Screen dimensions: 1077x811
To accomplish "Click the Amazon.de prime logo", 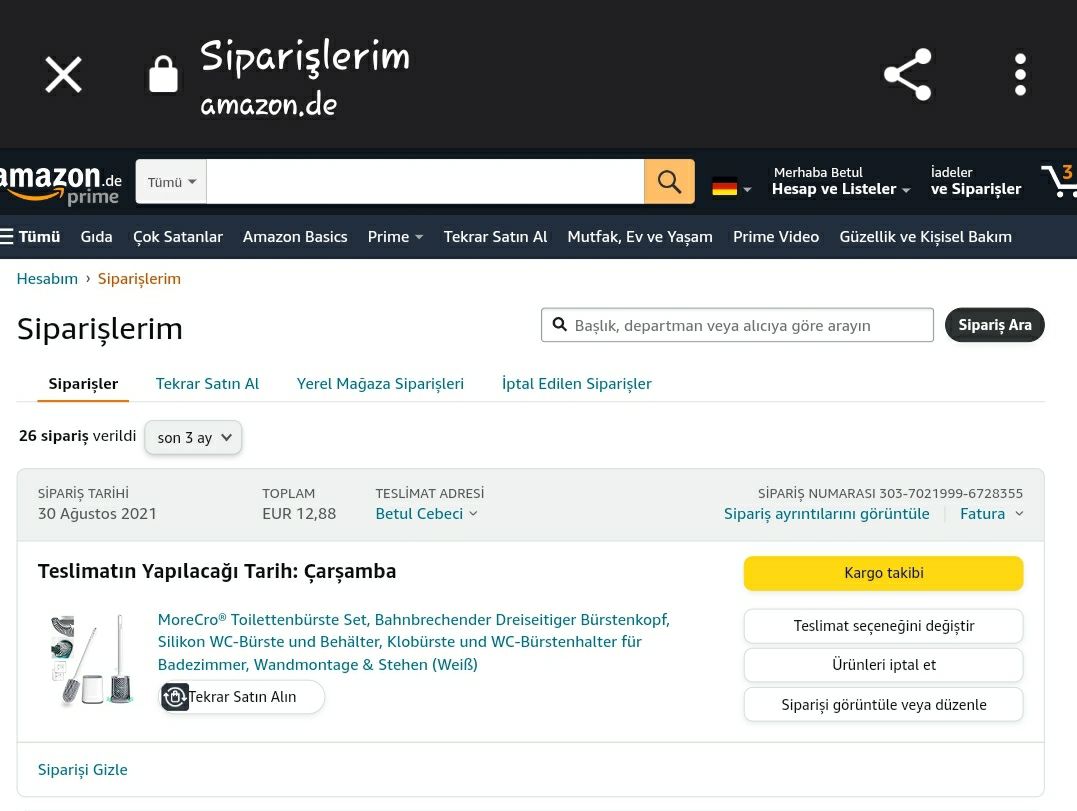I will (60, 184).
